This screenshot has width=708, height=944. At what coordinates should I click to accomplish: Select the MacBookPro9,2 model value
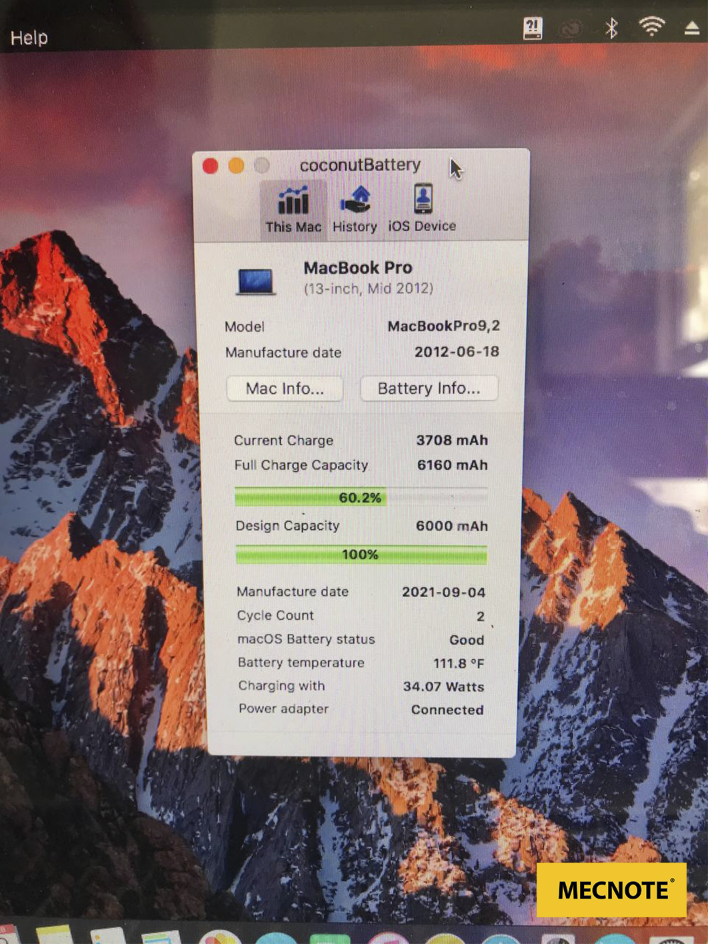[444, 326]
